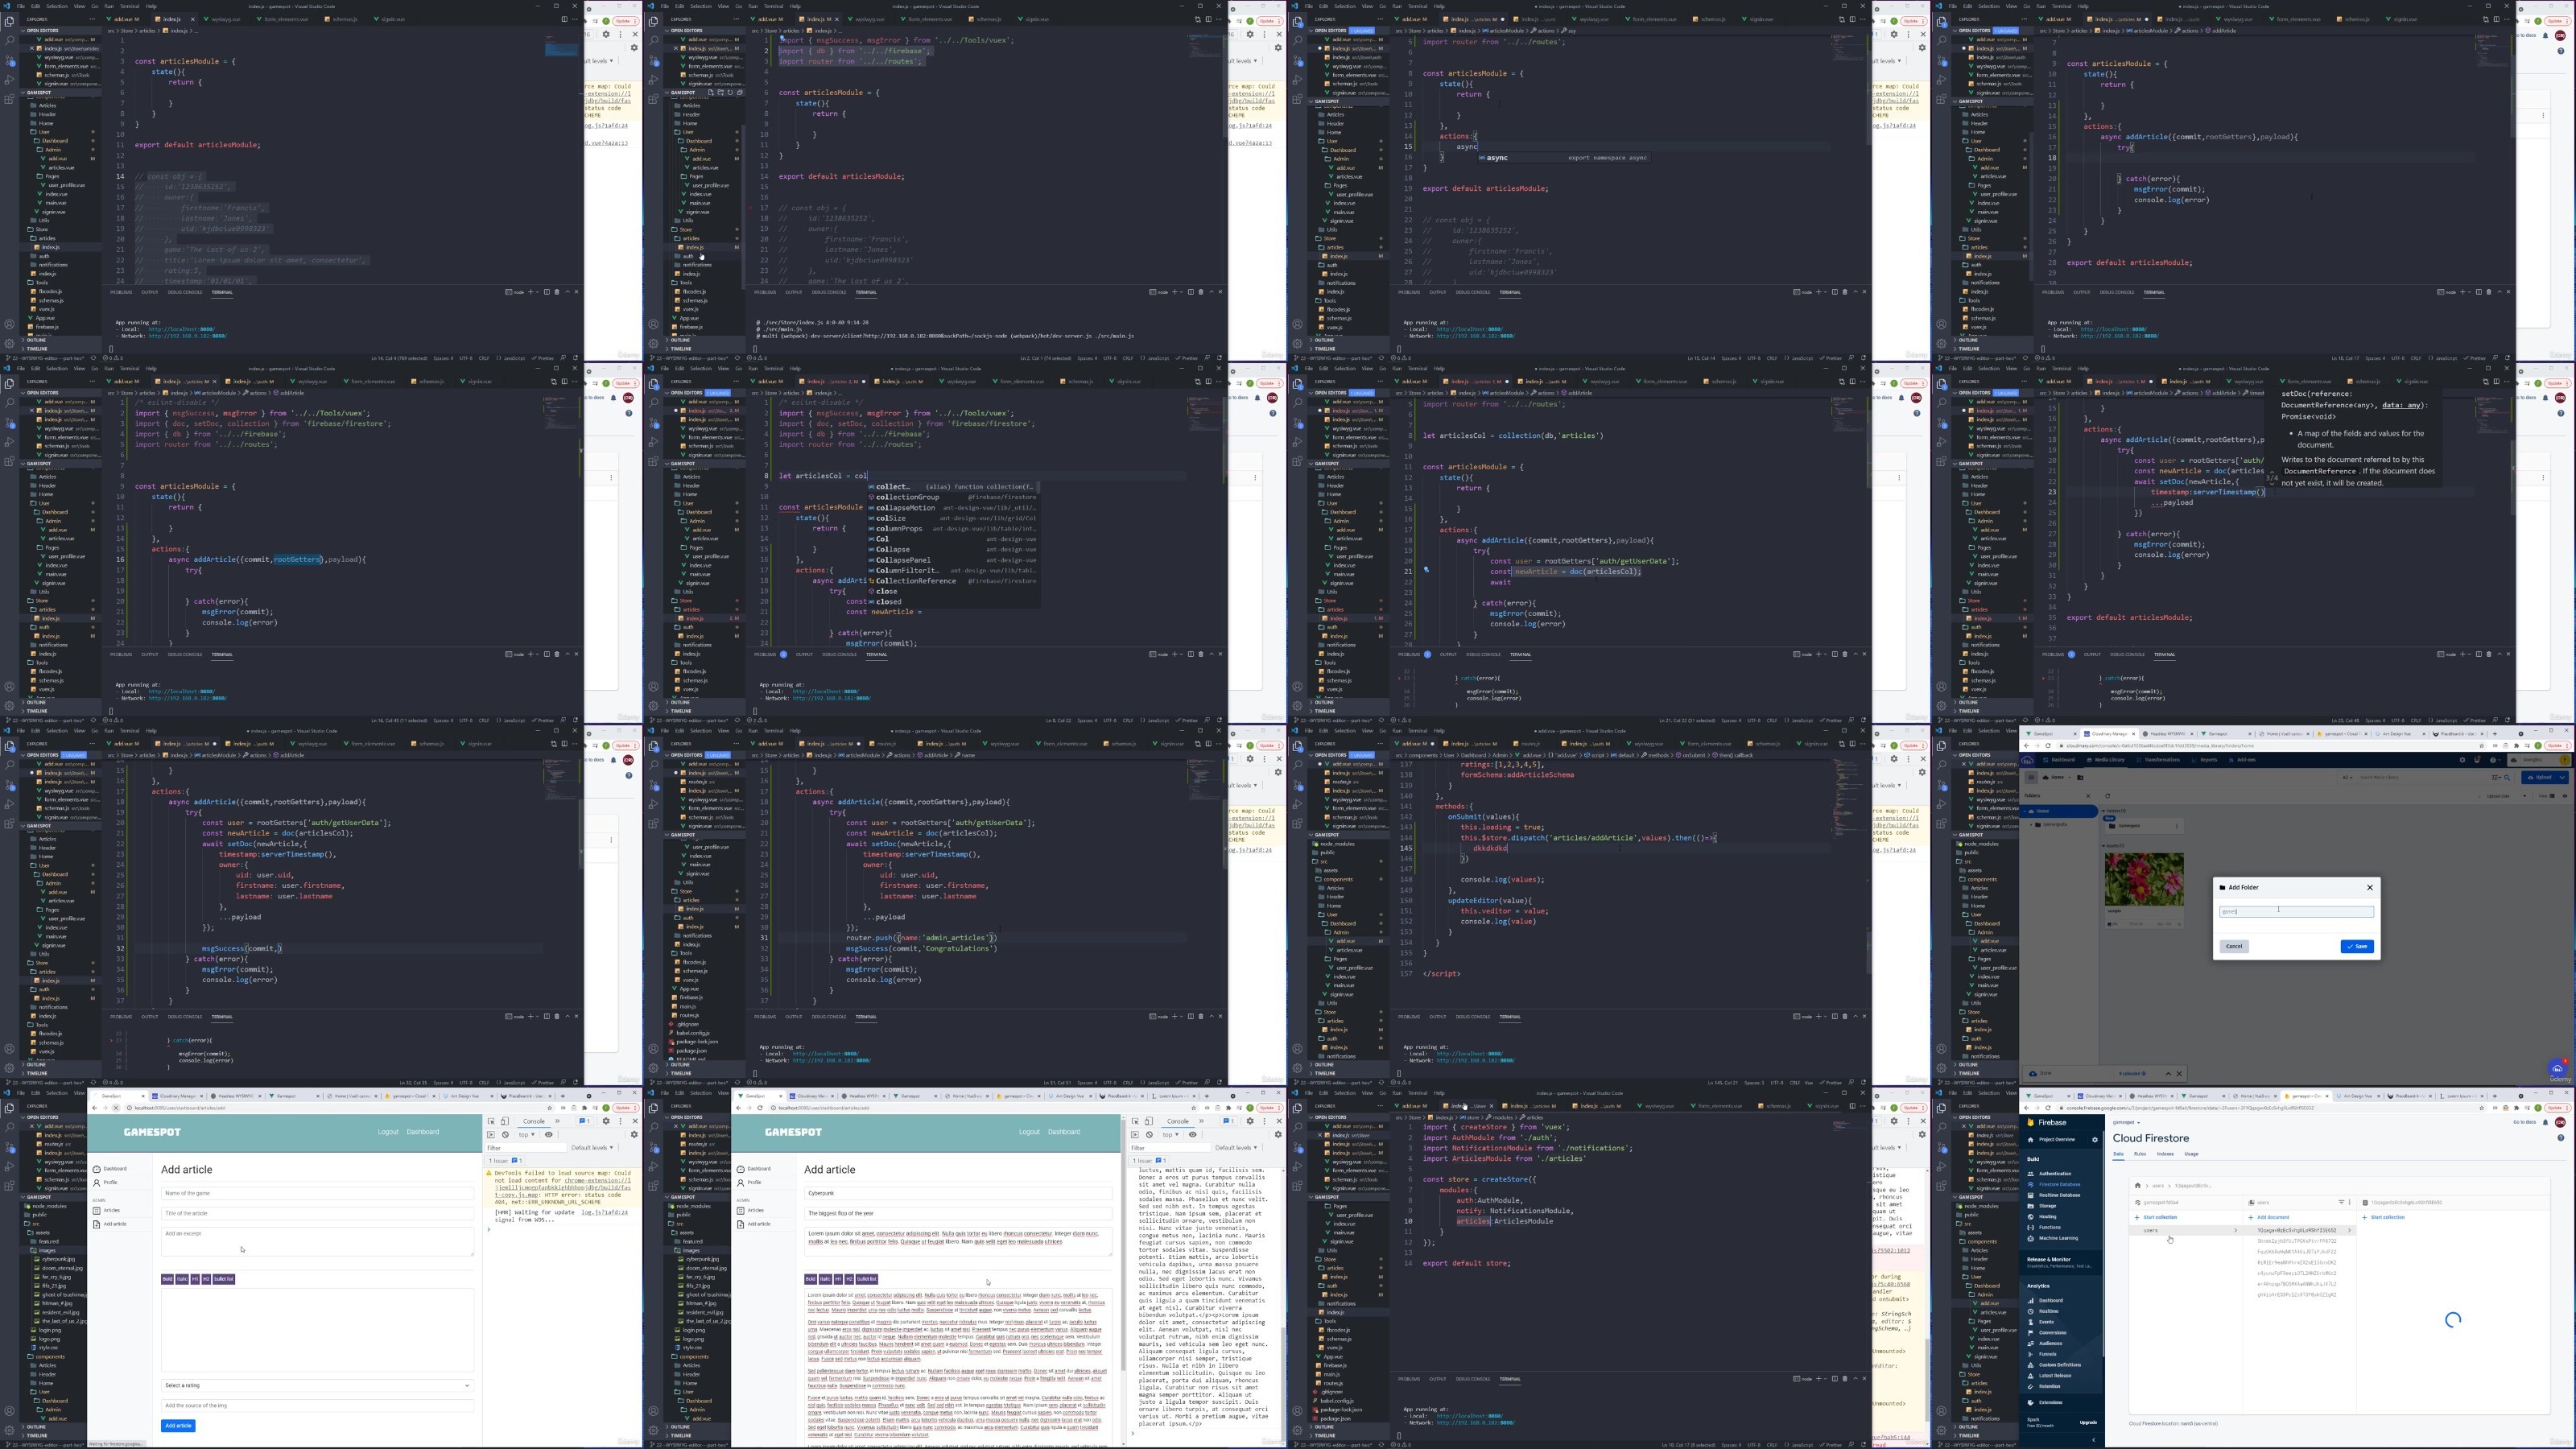Viewport: 2576px width, 1449px height.
Task: Focus the Add Folder name input field
Action: tap(2296, 912)
